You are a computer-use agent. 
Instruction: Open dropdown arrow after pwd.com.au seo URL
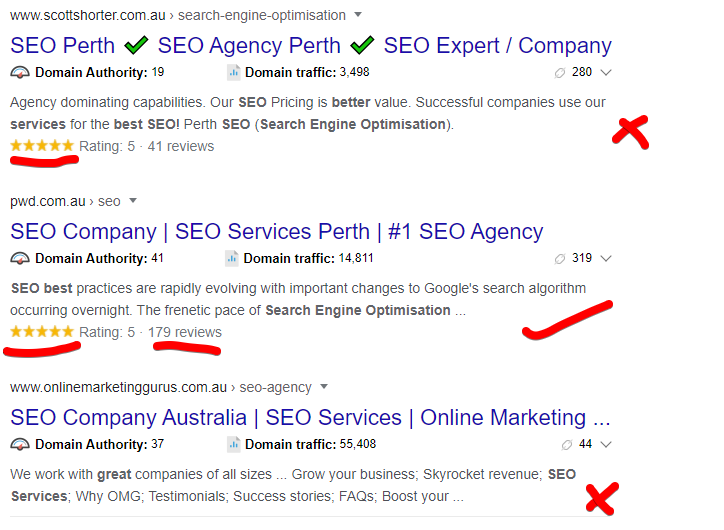[133, 200]
